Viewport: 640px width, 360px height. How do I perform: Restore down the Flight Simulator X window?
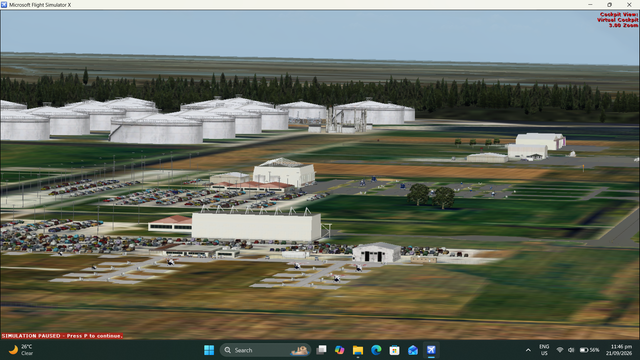[609, 5]
